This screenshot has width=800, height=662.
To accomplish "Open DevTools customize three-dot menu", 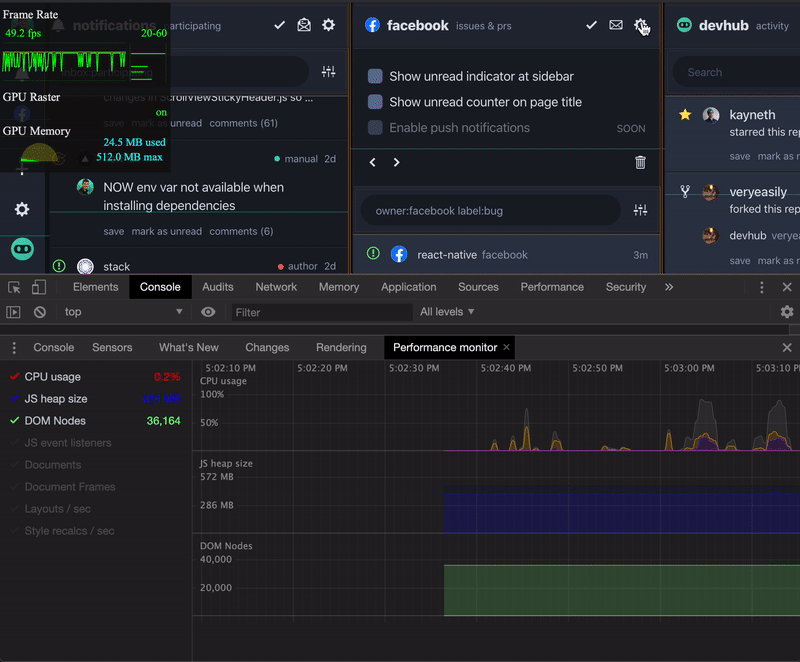I will point(762,287).
